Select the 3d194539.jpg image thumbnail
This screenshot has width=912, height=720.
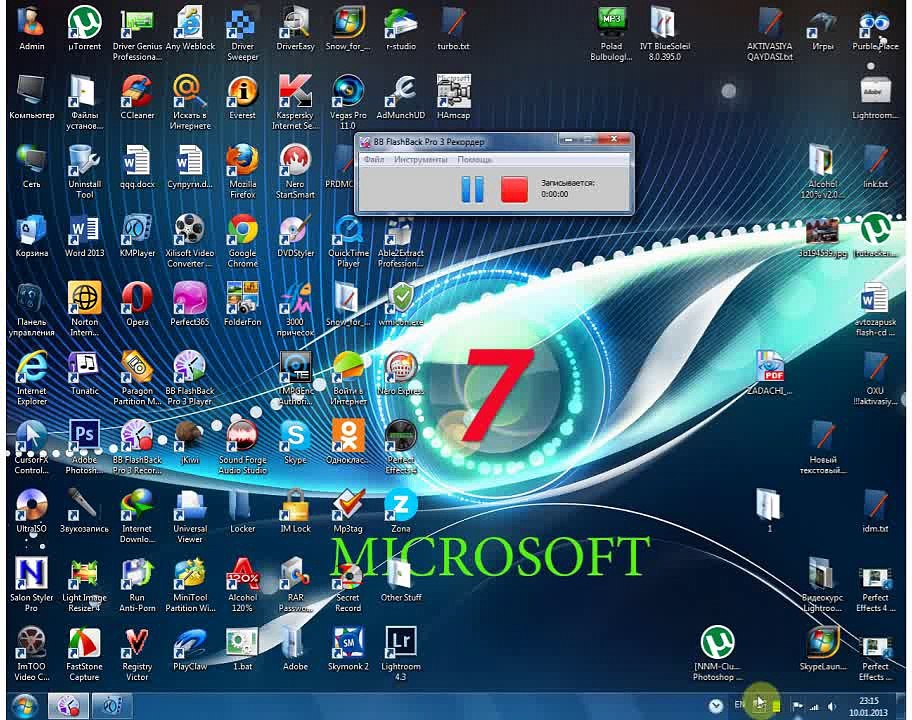tap(822, 237)
